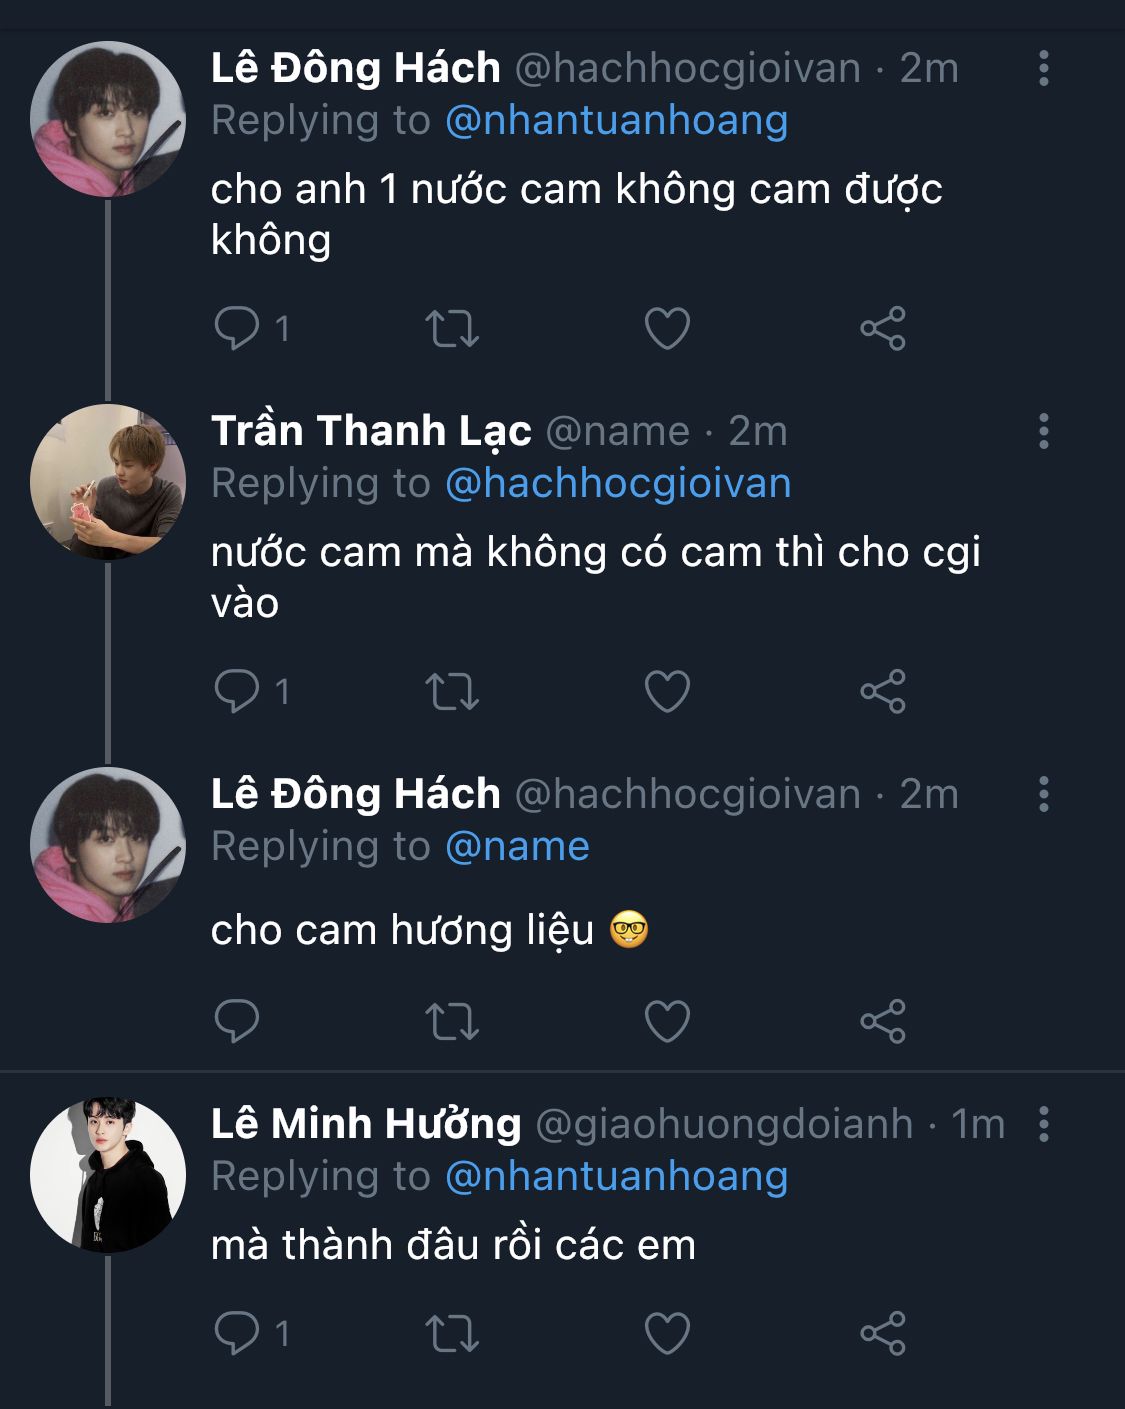This screenshot has width=1125, height=1409.
Task: Share Lê Minh Hưởng's tweet
Action: 882,1333
